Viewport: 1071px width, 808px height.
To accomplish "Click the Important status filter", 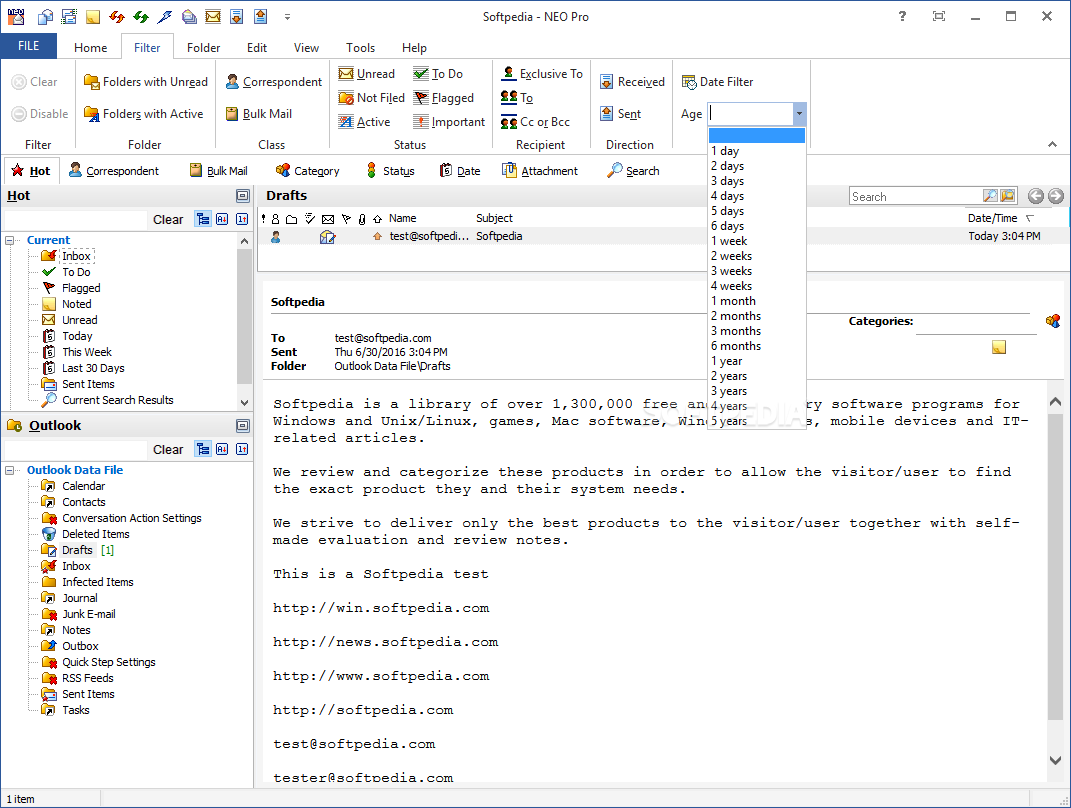I will point(449,122).
